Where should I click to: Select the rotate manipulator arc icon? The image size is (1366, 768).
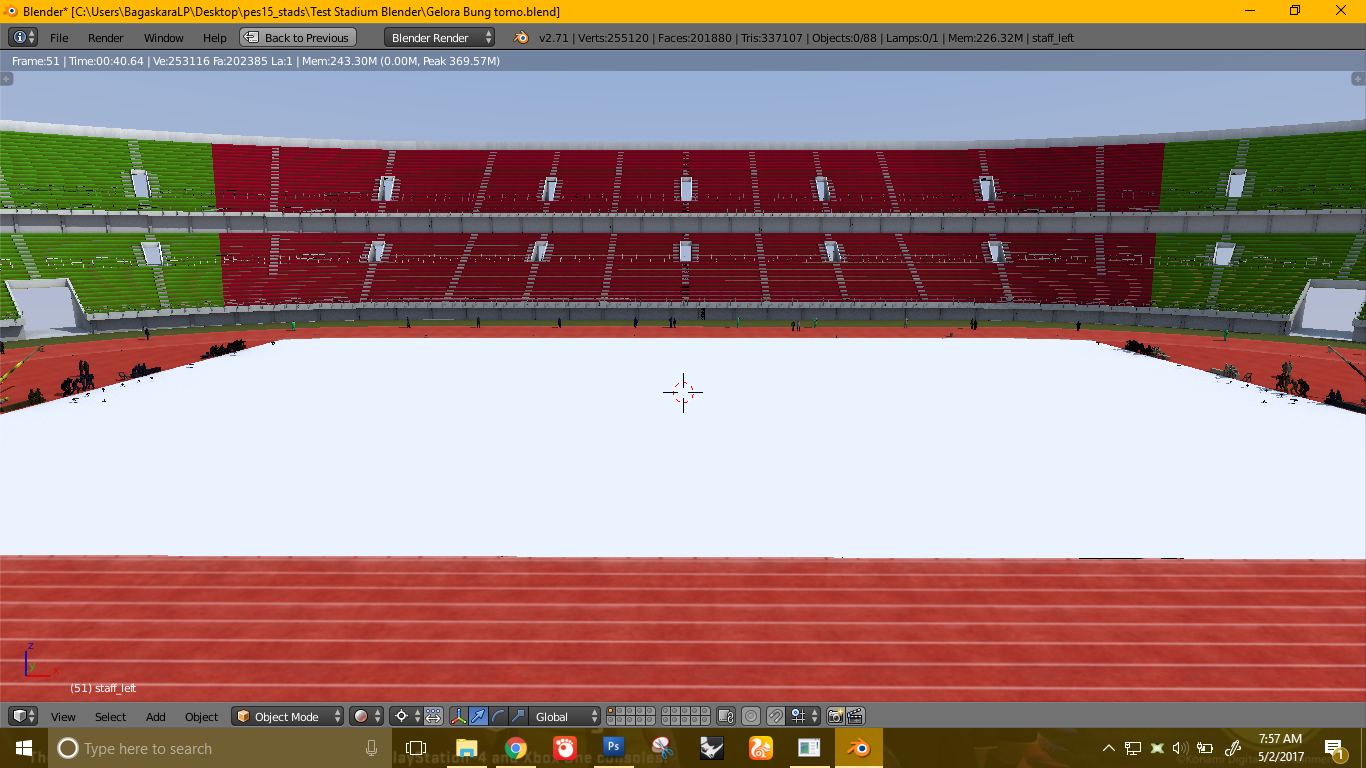coord(498,716)
